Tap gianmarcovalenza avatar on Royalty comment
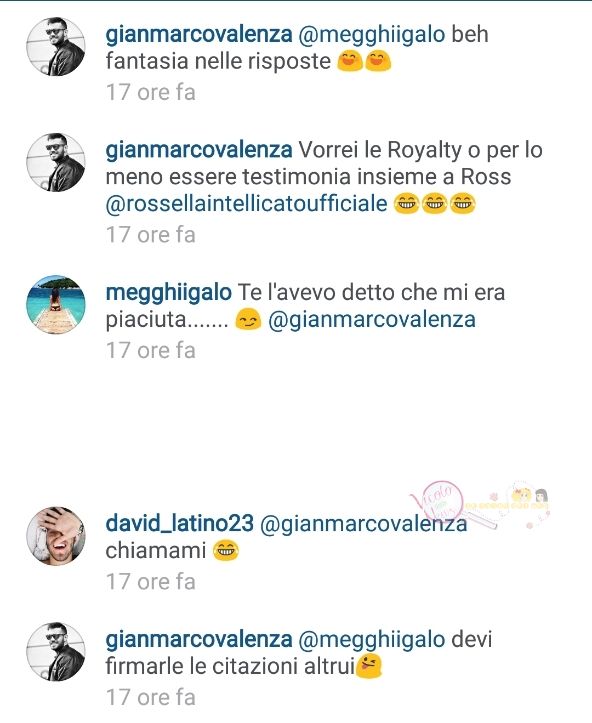592x723 pixels. [56, 162]
